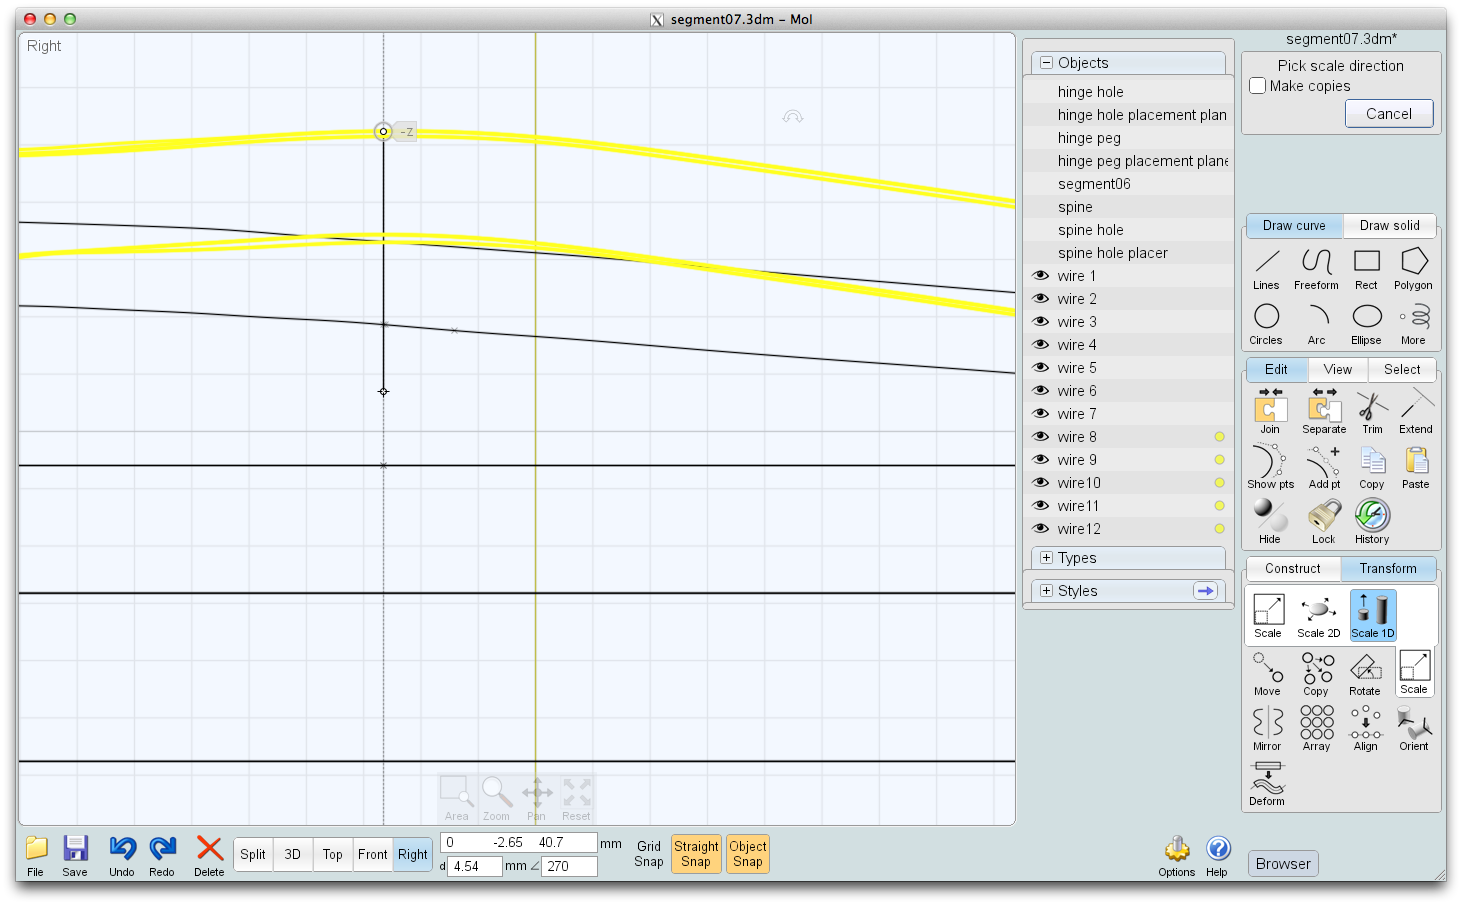Click the Save floppy disk icon
Screen dimensions: 1462x905
(75, 856)
